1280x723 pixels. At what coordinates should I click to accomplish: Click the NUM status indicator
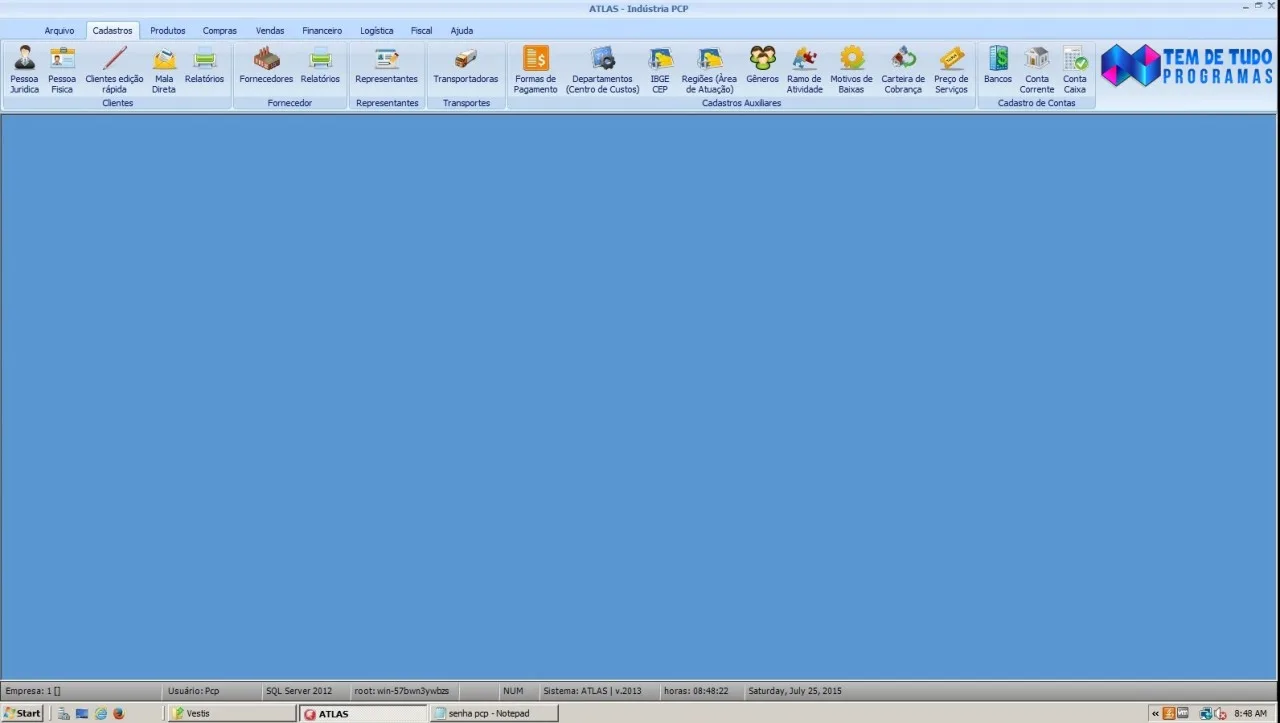[x=513, y=691]
